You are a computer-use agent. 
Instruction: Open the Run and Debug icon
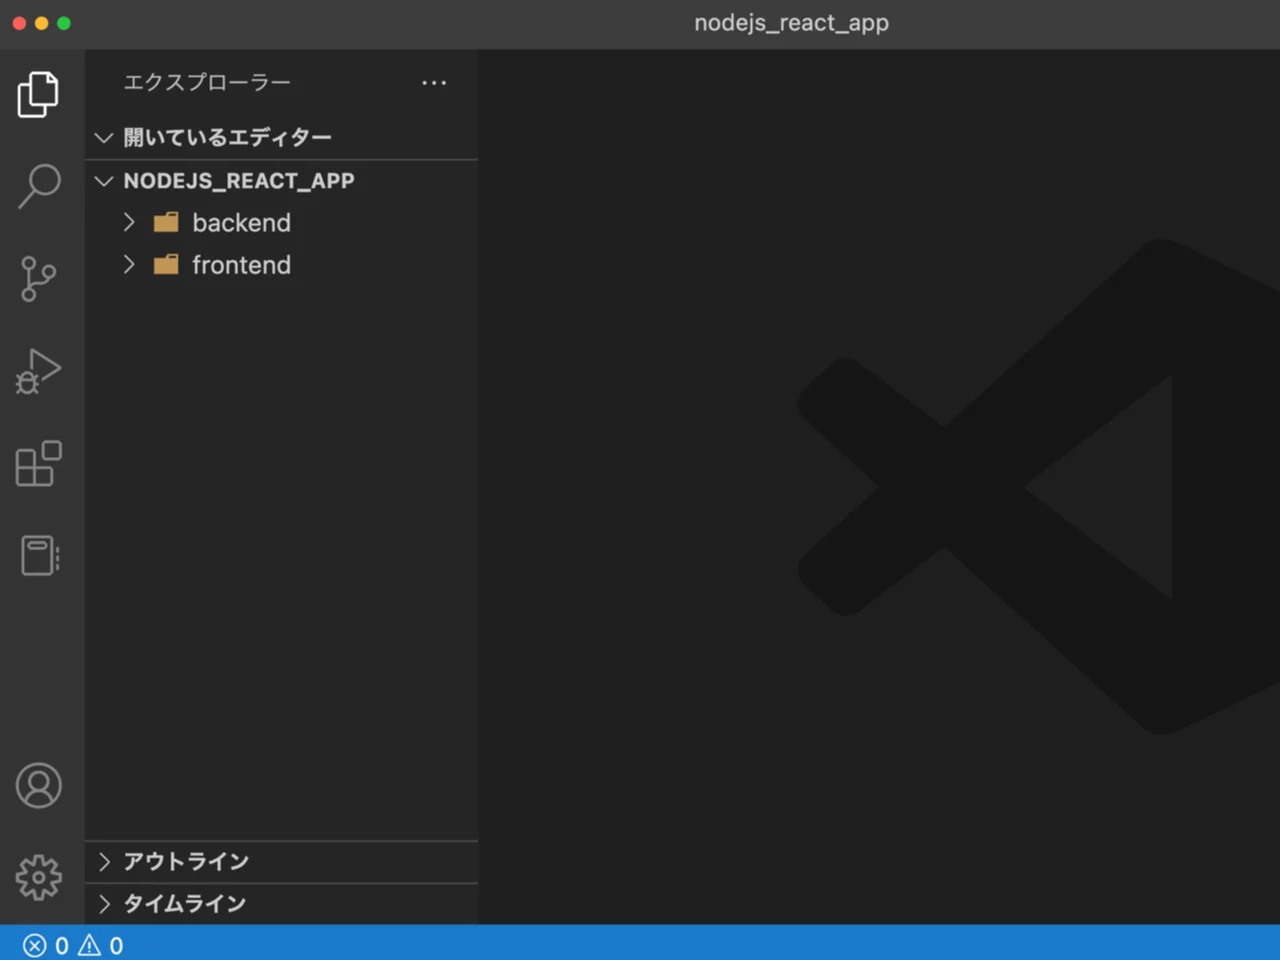click(x=38, y=371)
